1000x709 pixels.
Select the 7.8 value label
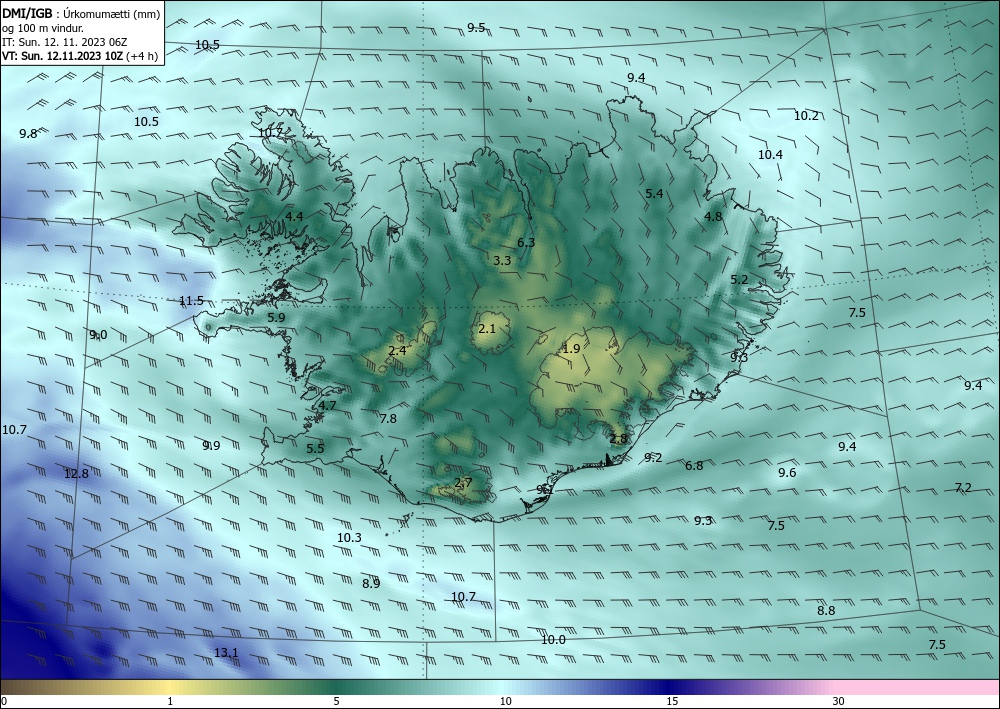[388, 418]
